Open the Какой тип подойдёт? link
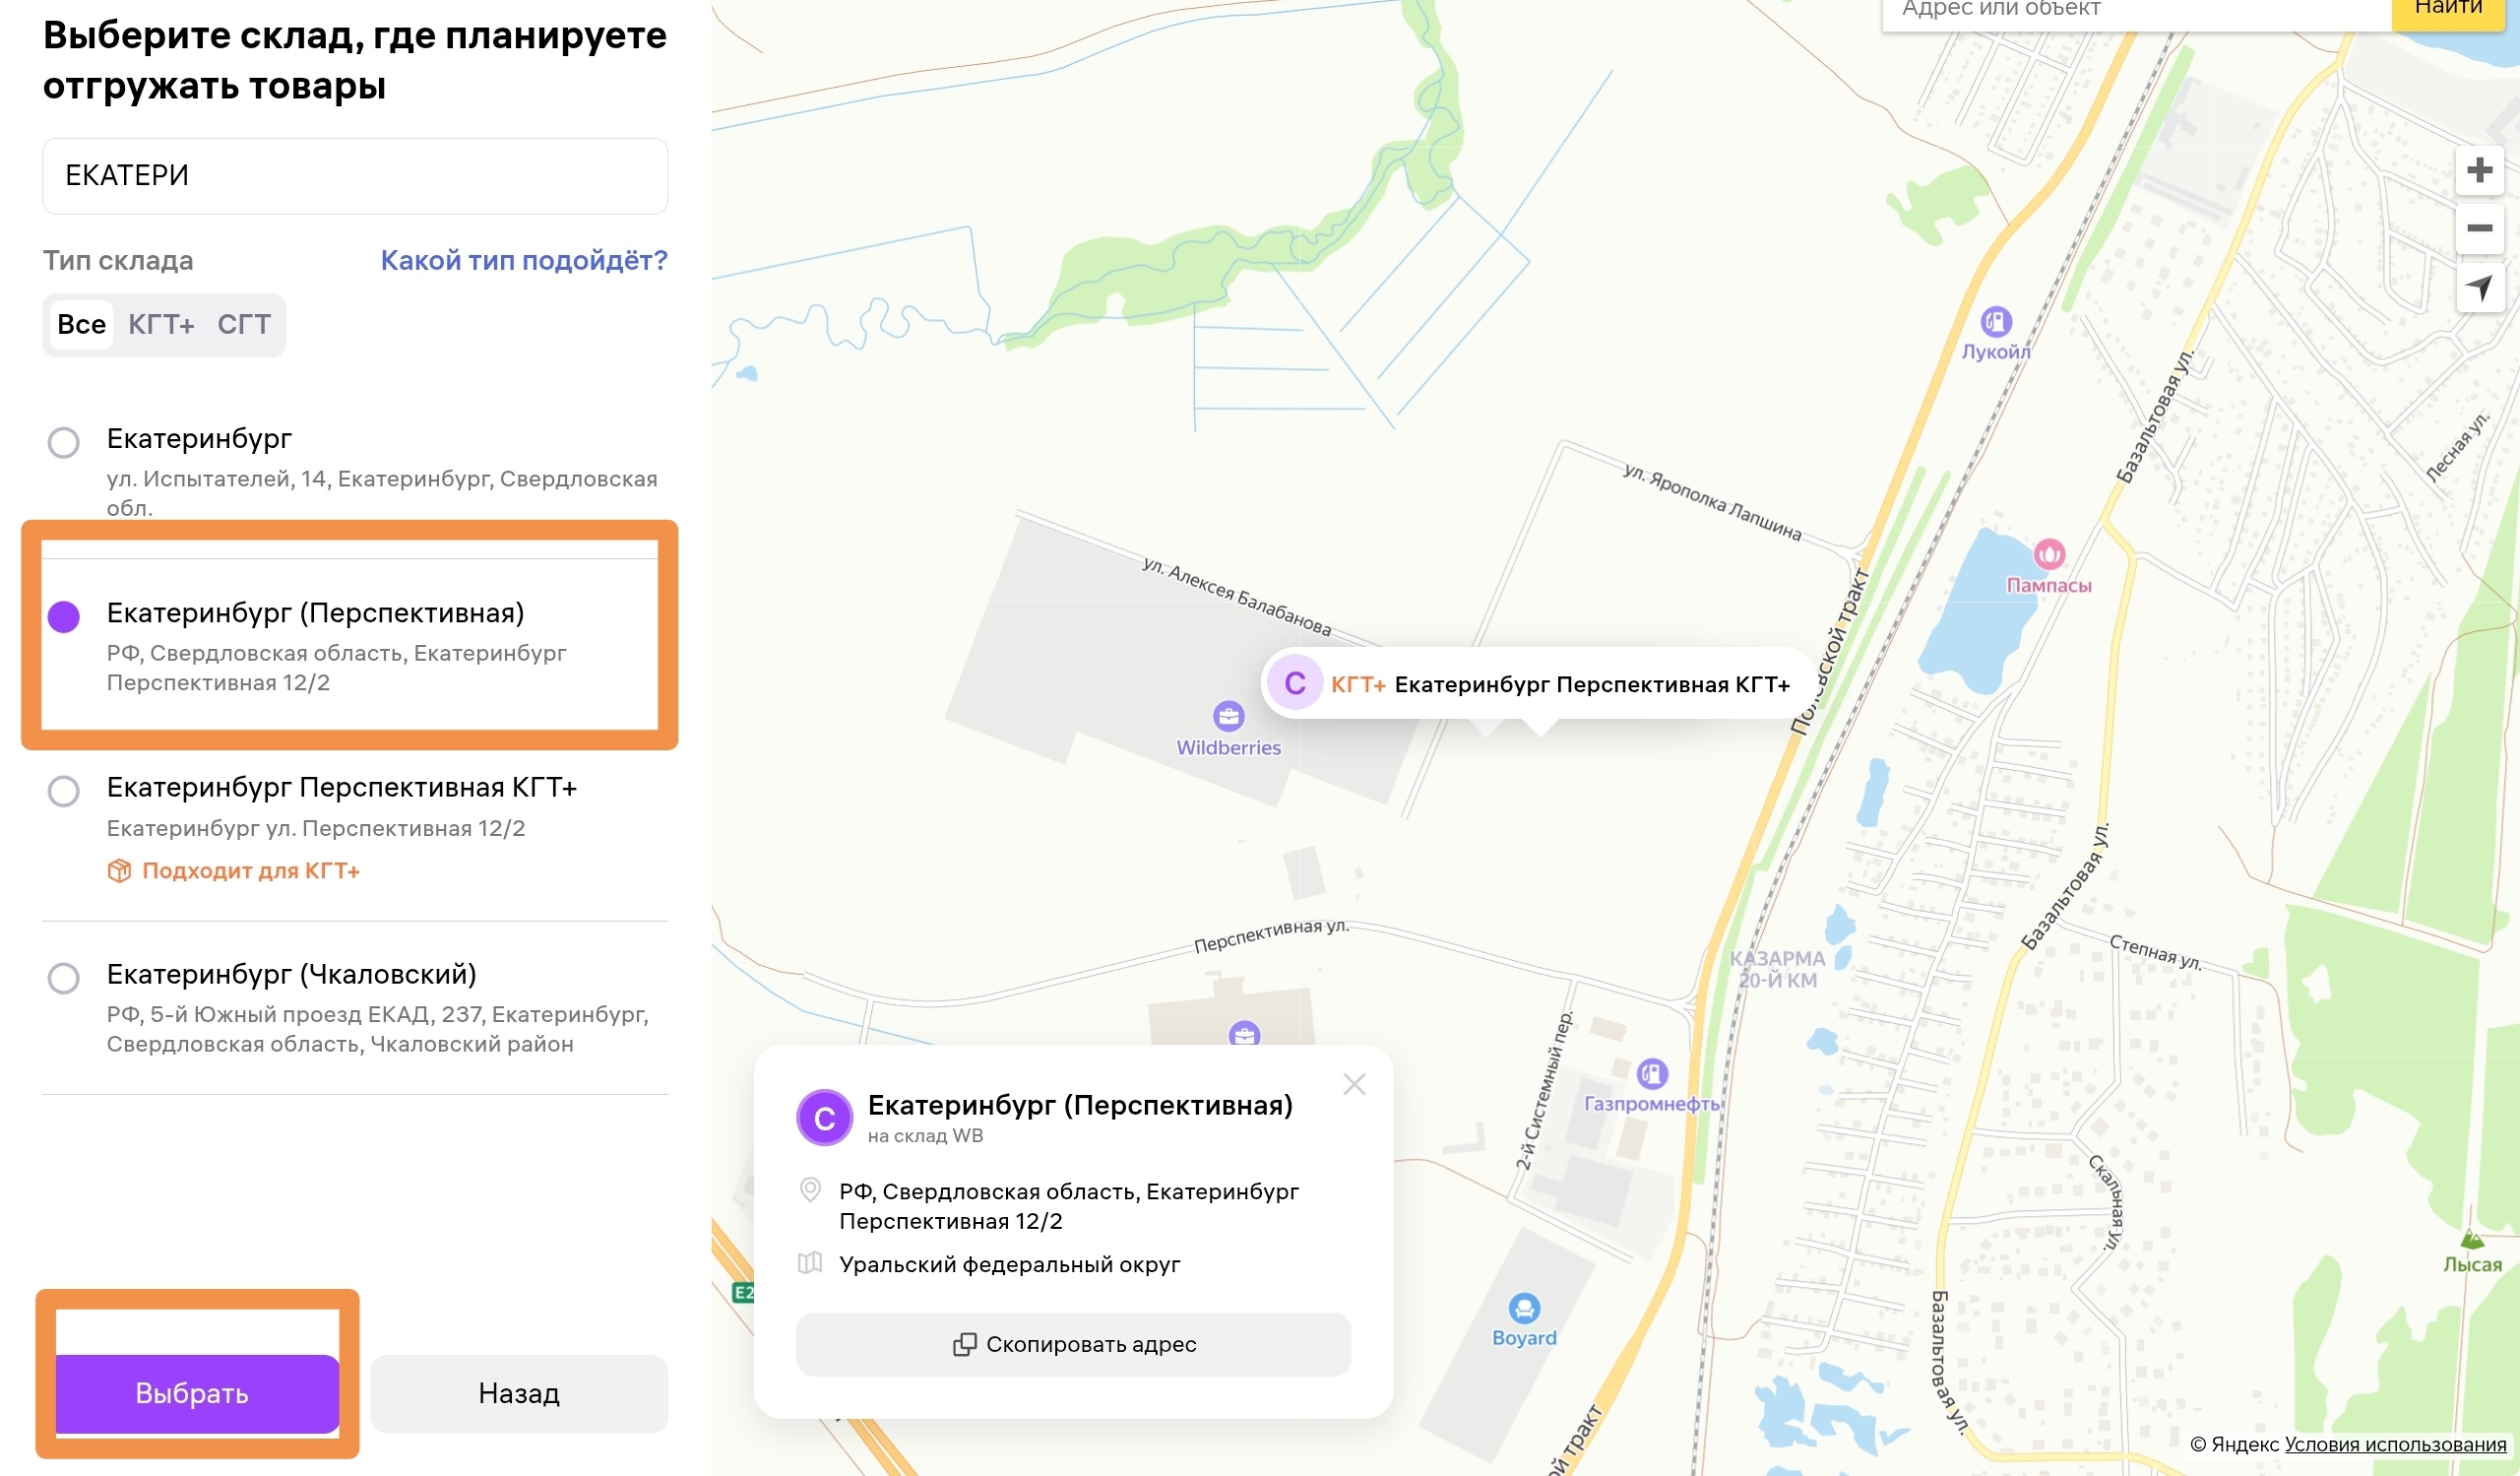This screenshot has height=1476, width=2520. tap(524, 260)
